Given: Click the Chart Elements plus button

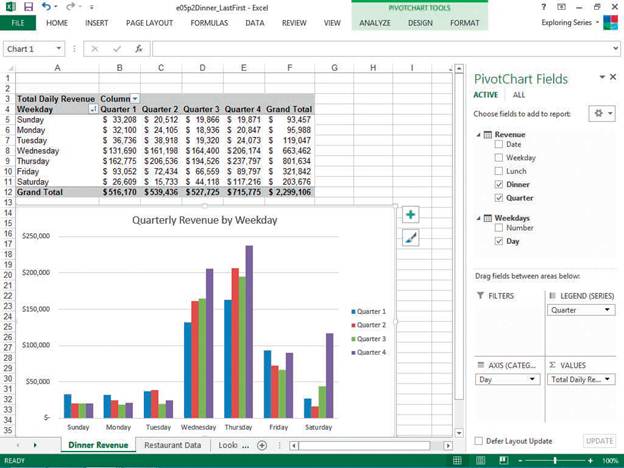Looking at the screenshot, I should pyautogui.click(x=411, y=215).
